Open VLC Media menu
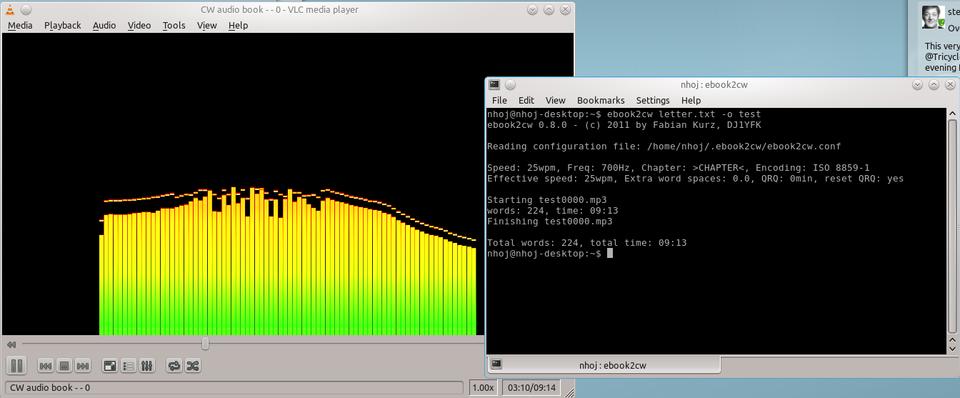 (20, 25)
